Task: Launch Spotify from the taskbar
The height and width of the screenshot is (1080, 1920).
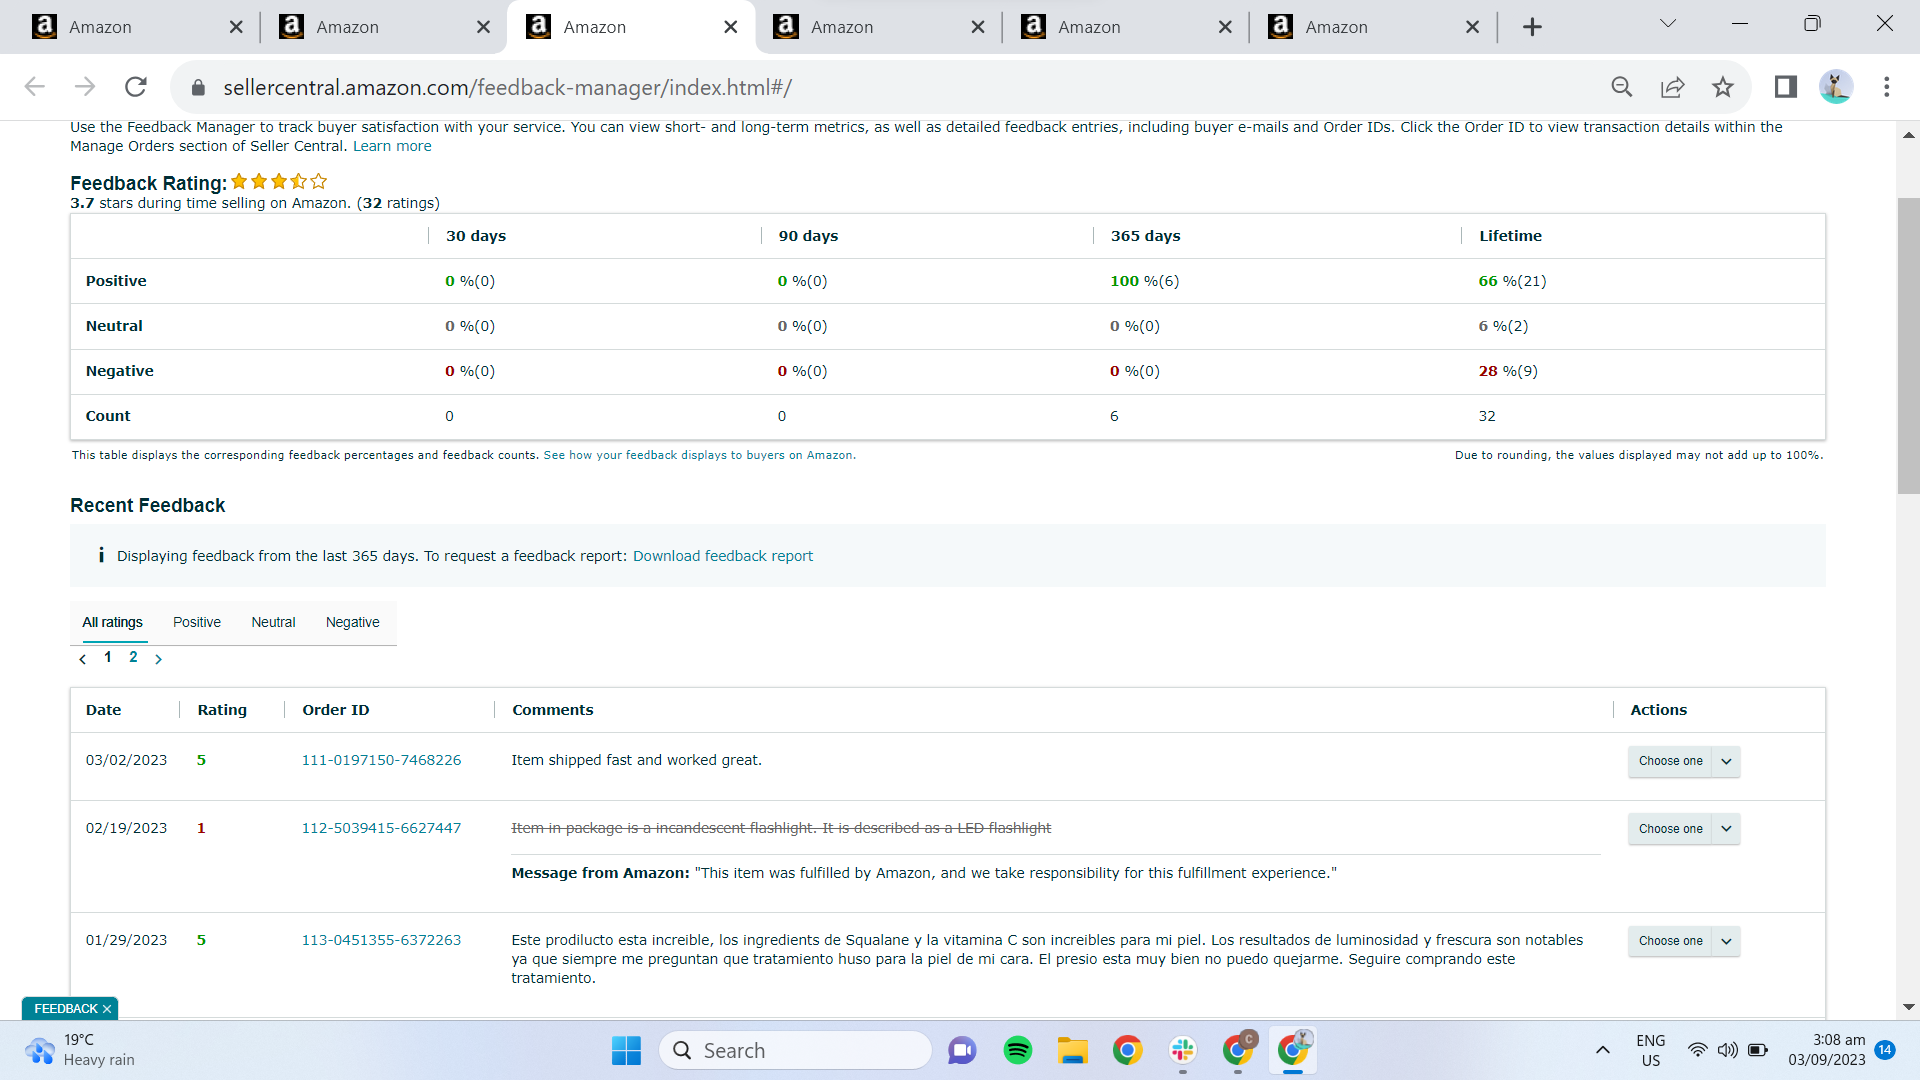Action: tap(1018, 1050)
